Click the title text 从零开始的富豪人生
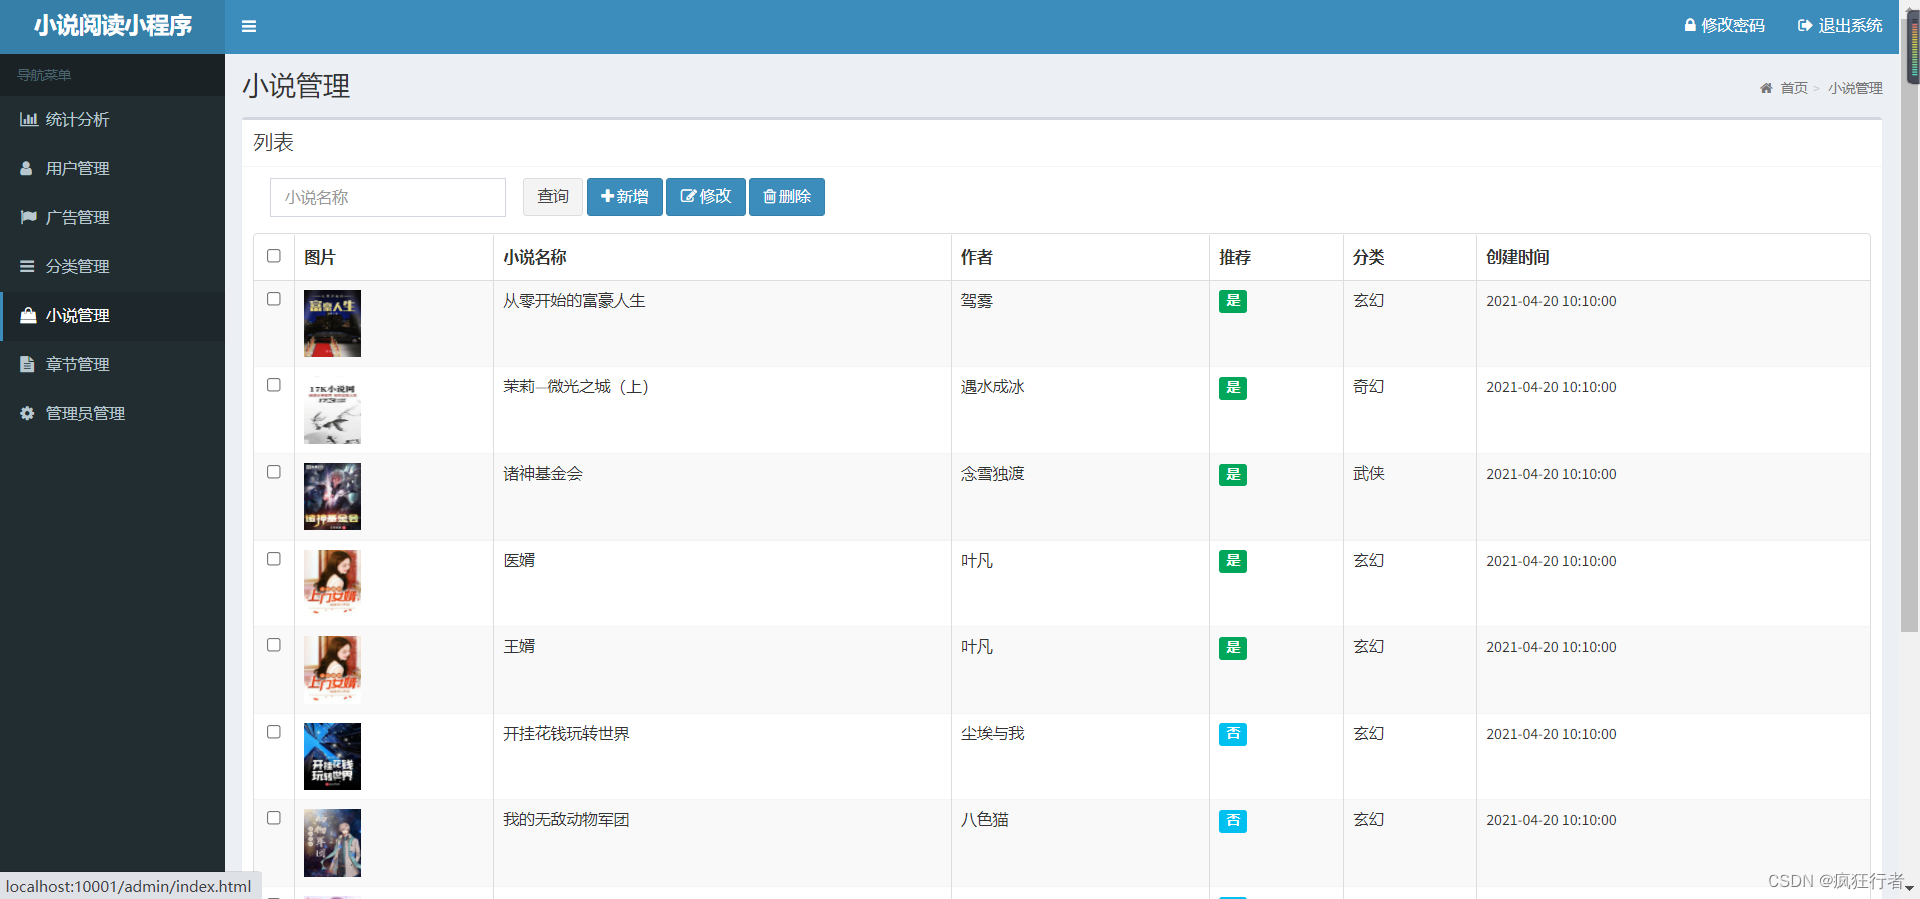 tap(574, 301)
